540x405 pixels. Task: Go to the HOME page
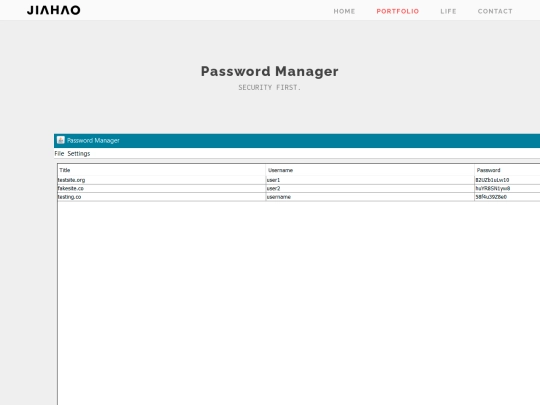point(344,11)
